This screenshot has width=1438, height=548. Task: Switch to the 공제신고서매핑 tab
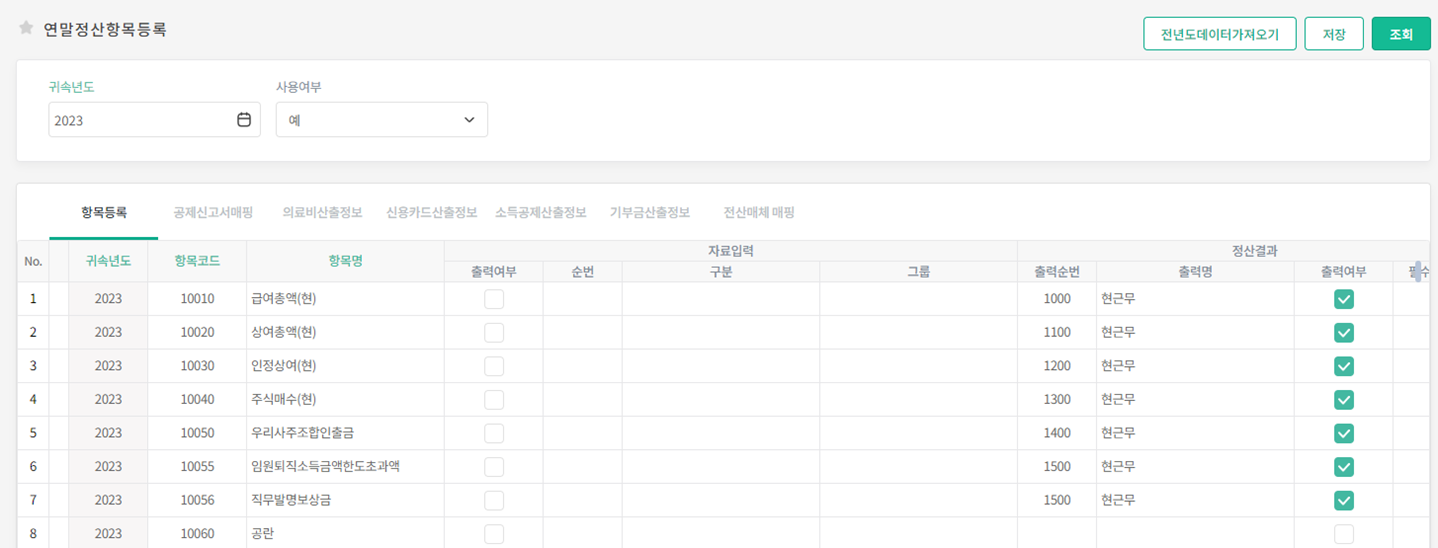coord(213,212)
